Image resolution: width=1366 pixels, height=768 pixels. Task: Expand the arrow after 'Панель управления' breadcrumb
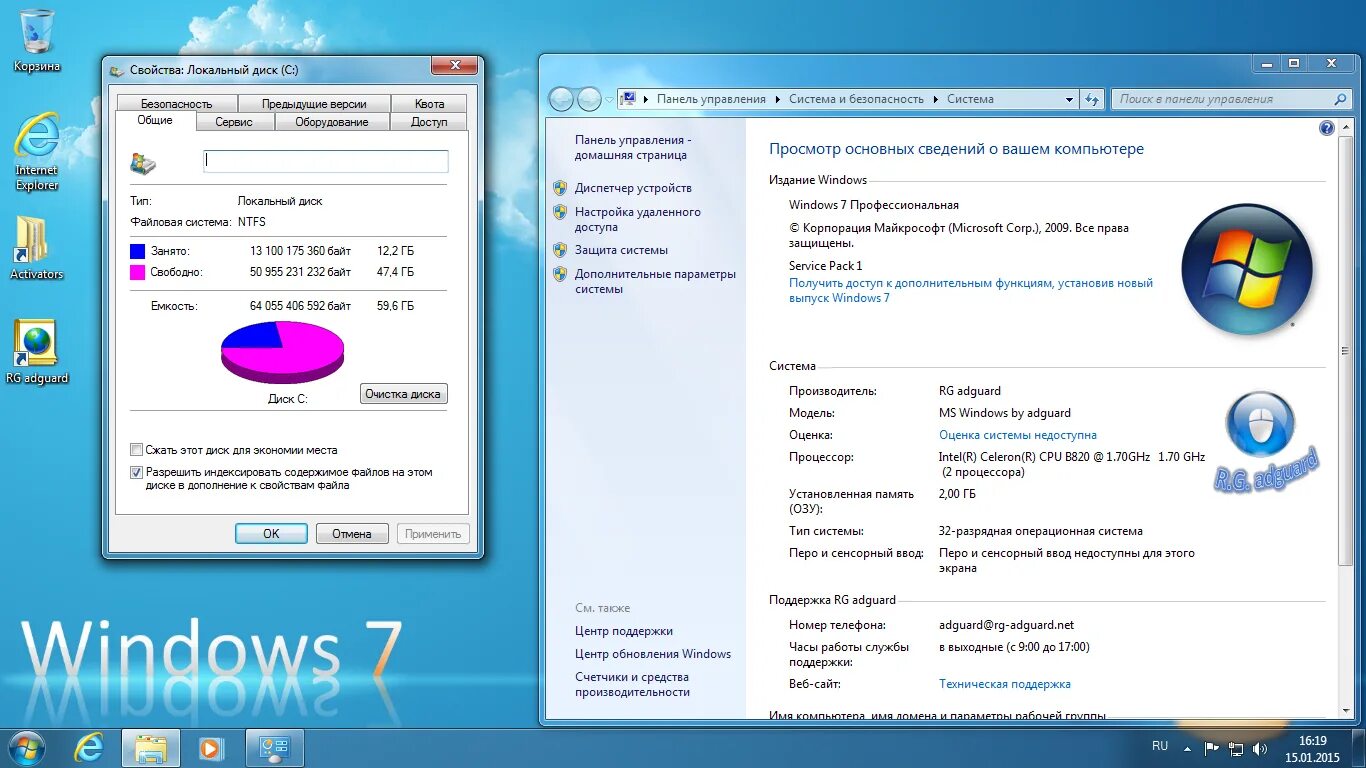coord(777,99)
